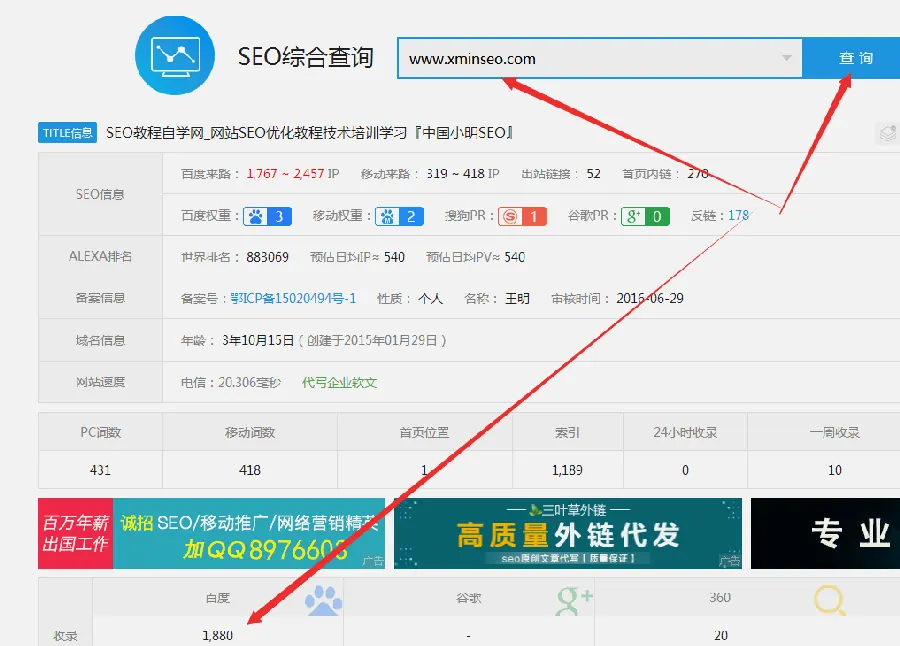Click the 360 magnifier icon in 收录 table
Image resolution: width=900 pixels, height=646 pixels.
click(x=829, y=601)
